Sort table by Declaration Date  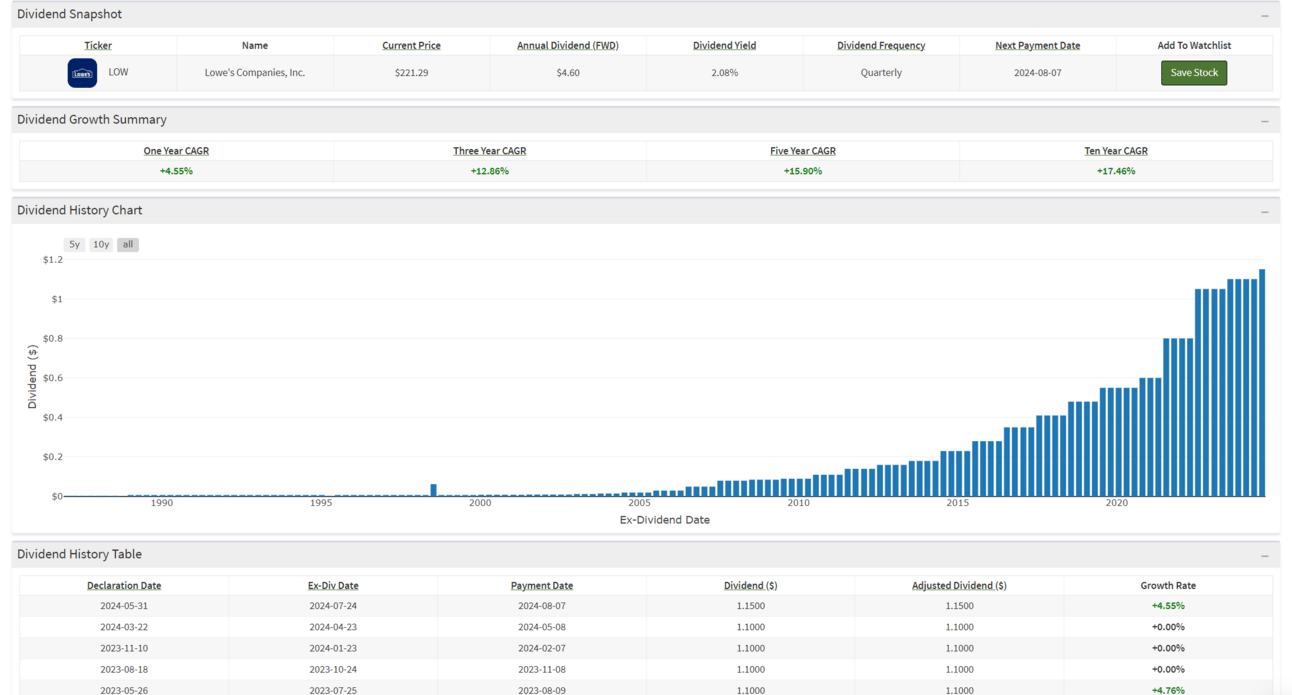(124, 586)
